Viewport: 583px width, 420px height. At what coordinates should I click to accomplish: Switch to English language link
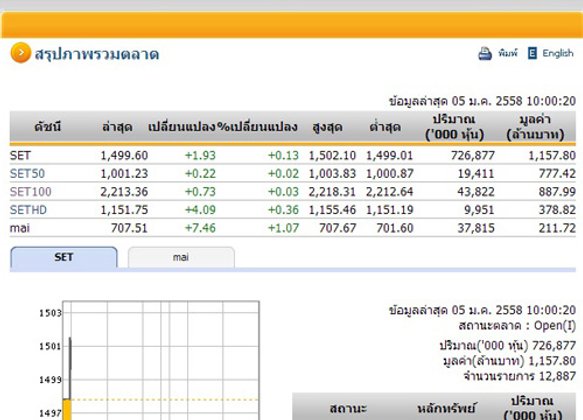pos(558,53)
